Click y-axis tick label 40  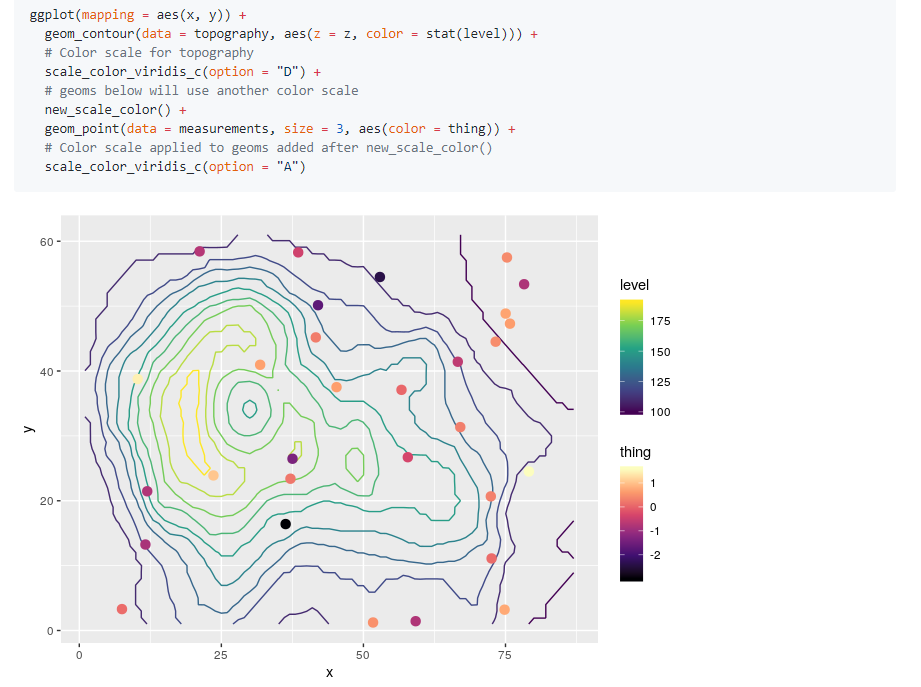click(46, 372)
